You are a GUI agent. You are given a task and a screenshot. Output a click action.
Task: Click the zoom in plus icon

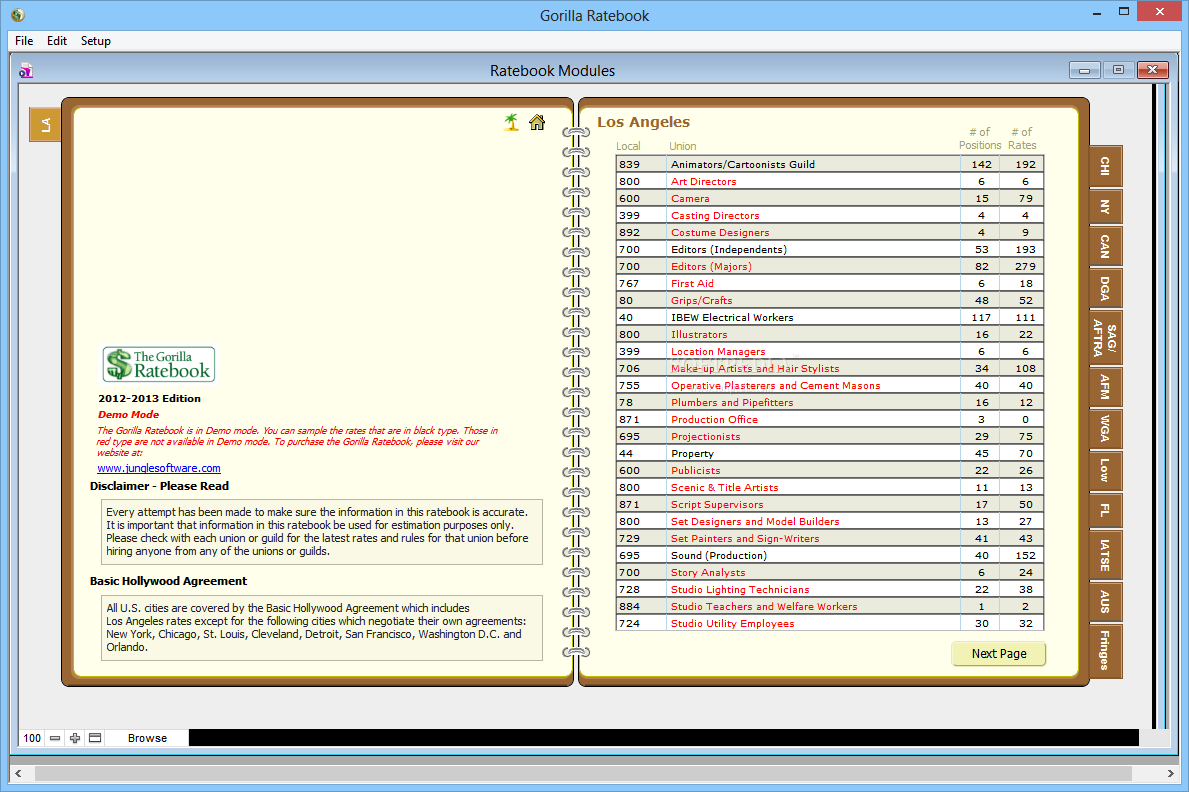click(75, 737)
